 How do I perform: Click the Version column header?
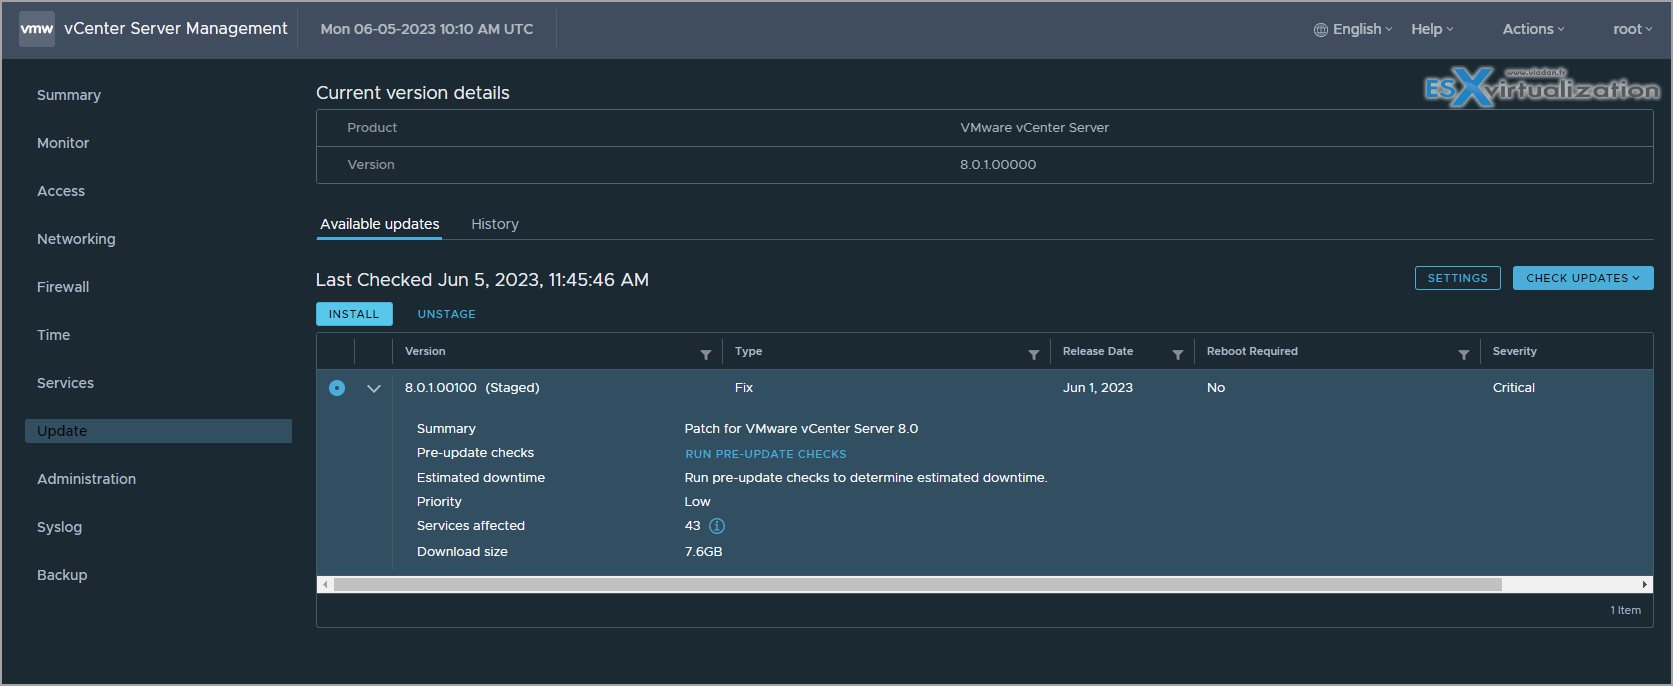425,351
